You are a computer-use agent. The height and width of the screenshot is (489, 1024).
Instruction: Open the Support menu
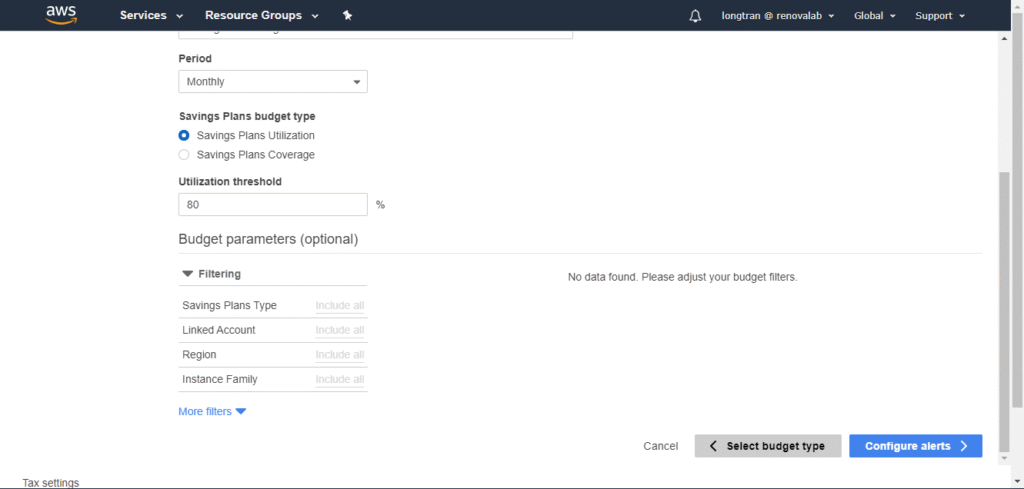coord(940,16)
